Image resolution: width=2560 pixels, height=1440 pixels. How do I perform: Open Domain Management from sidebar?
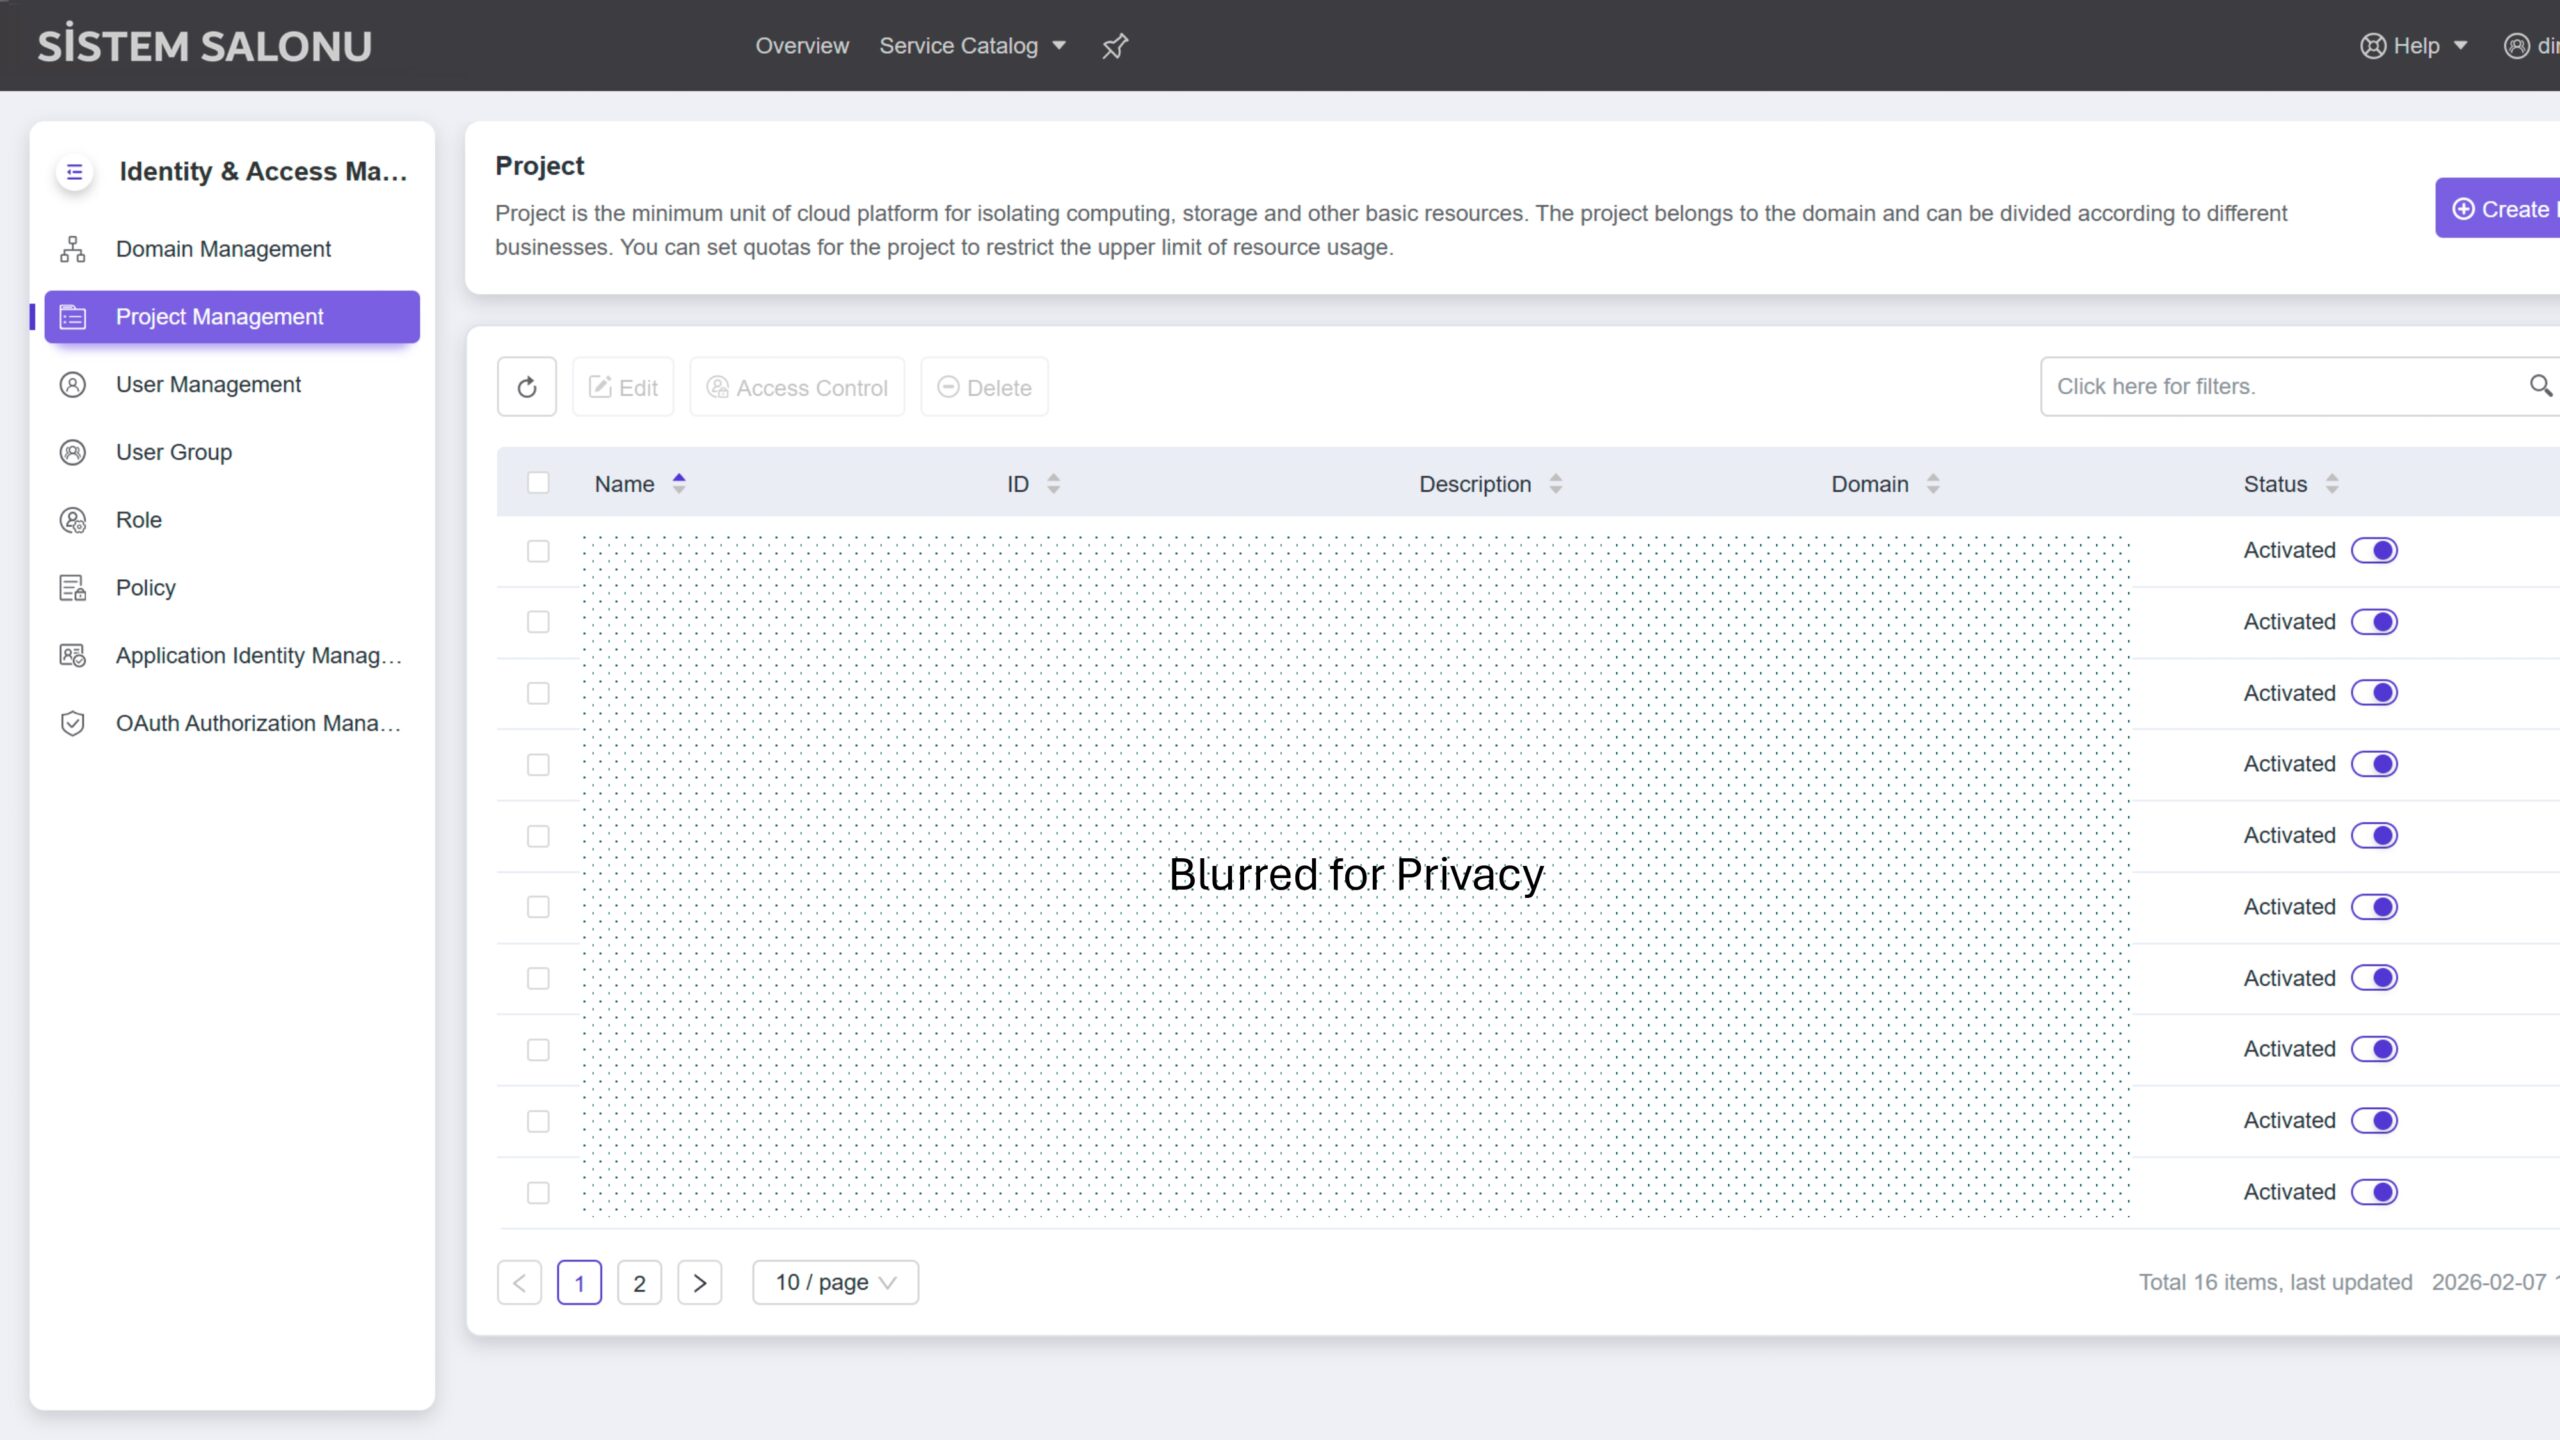pos(223,249)
